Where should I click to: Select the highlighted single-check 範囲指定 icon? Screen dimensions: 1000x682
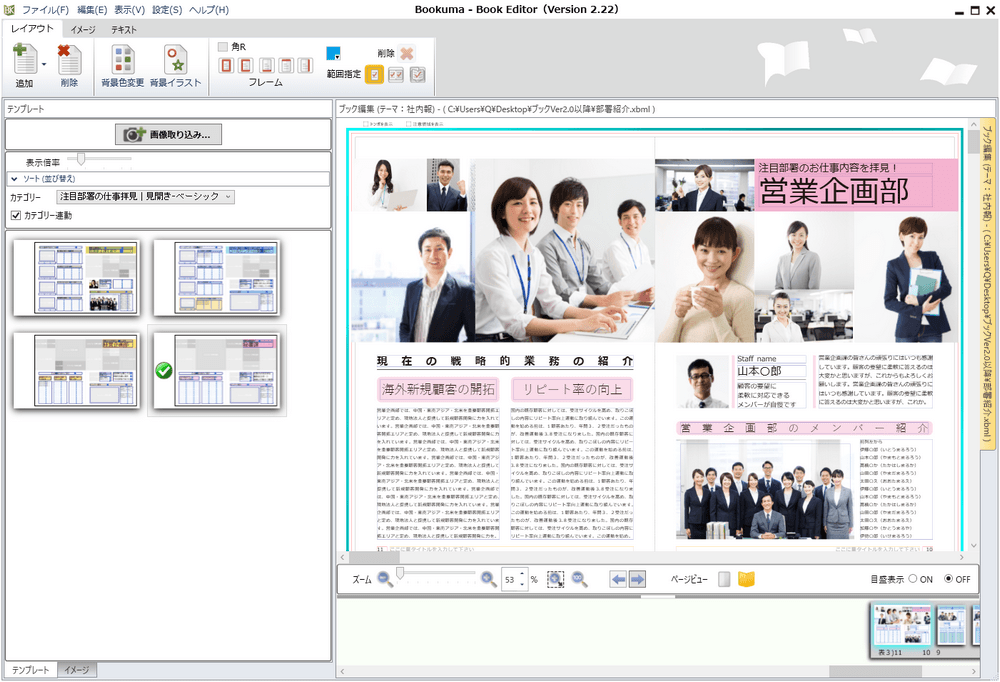click(374, 74)
